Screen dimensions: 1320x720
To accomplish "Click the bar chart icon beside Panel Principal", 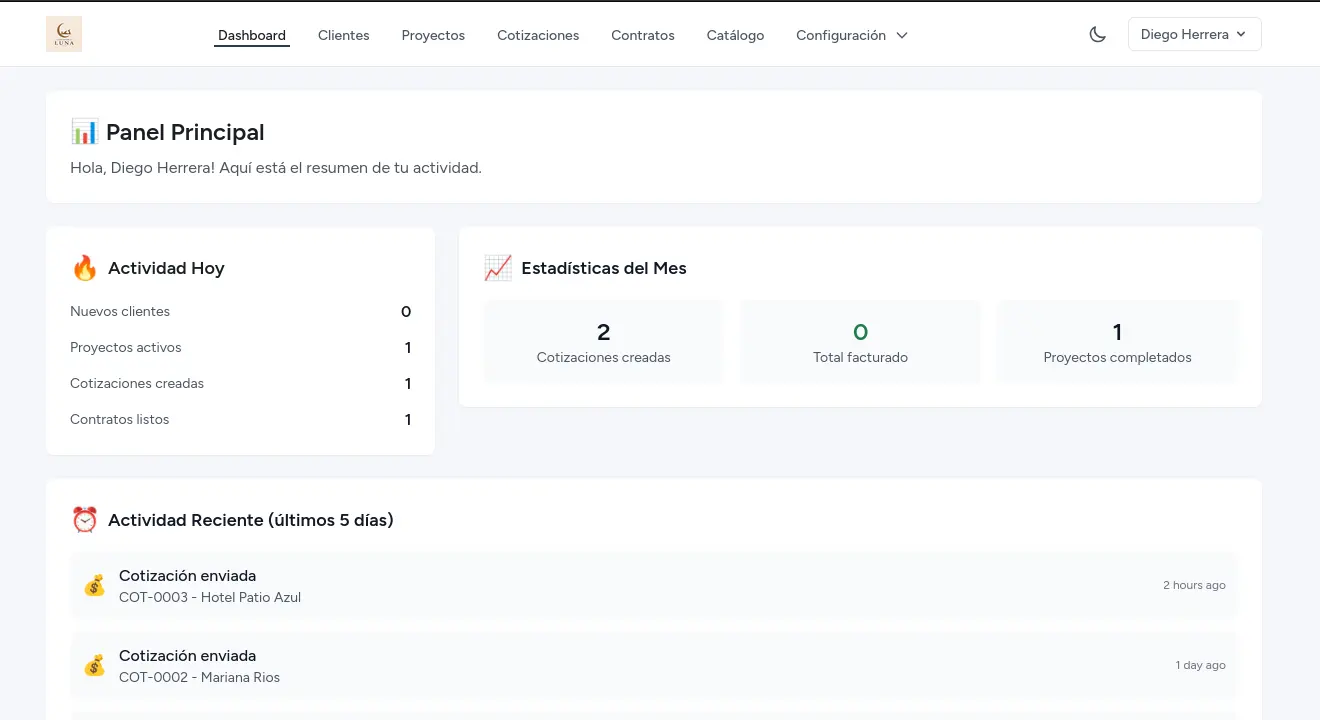I will [84, 131].
